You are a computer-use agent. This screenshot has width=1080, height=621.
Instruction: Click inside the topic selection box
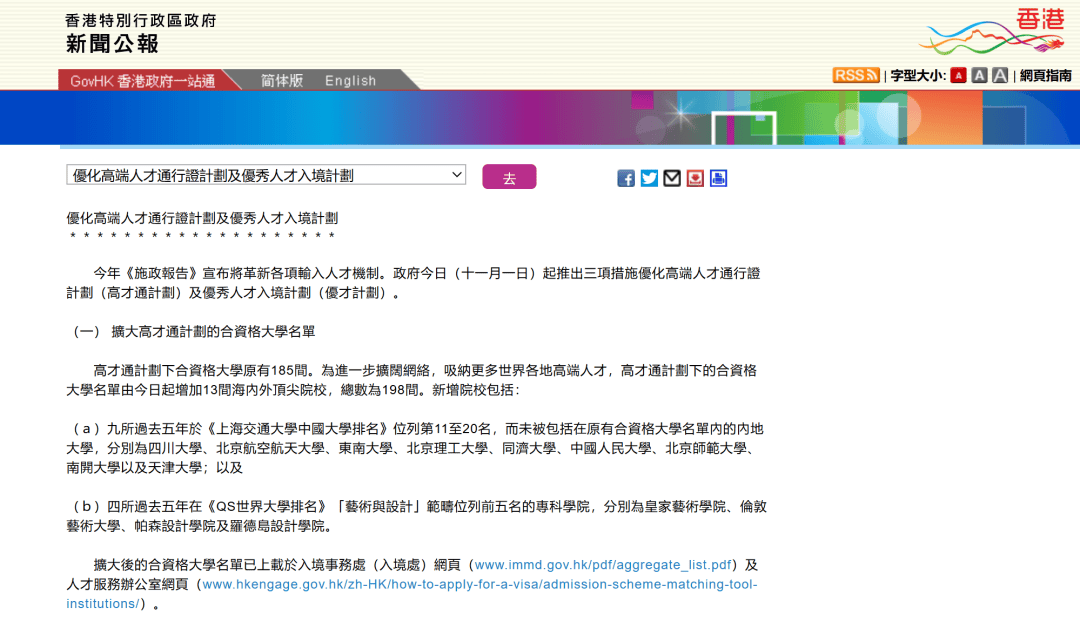250,174
